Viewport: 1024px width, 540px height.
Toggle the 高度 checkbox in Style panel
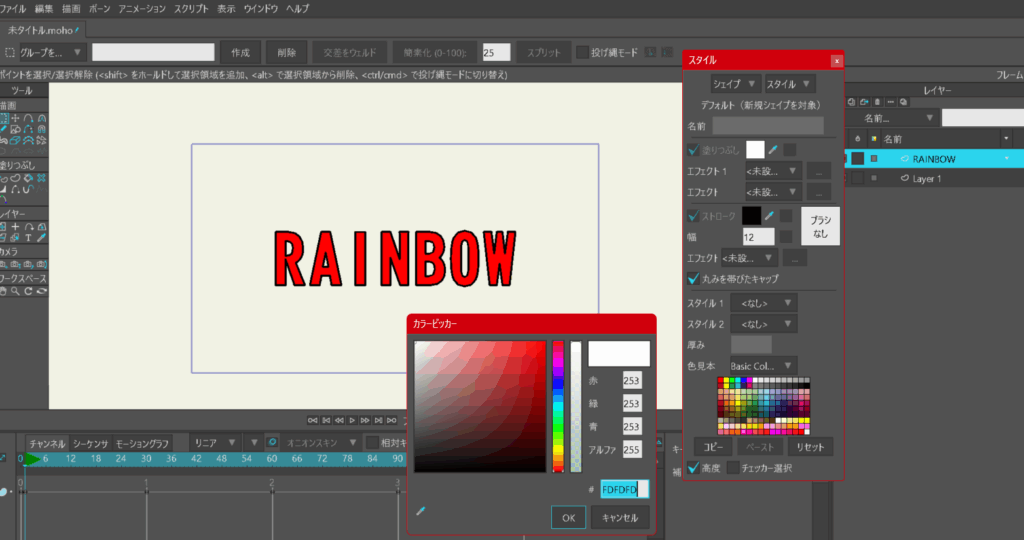(694, 467)
